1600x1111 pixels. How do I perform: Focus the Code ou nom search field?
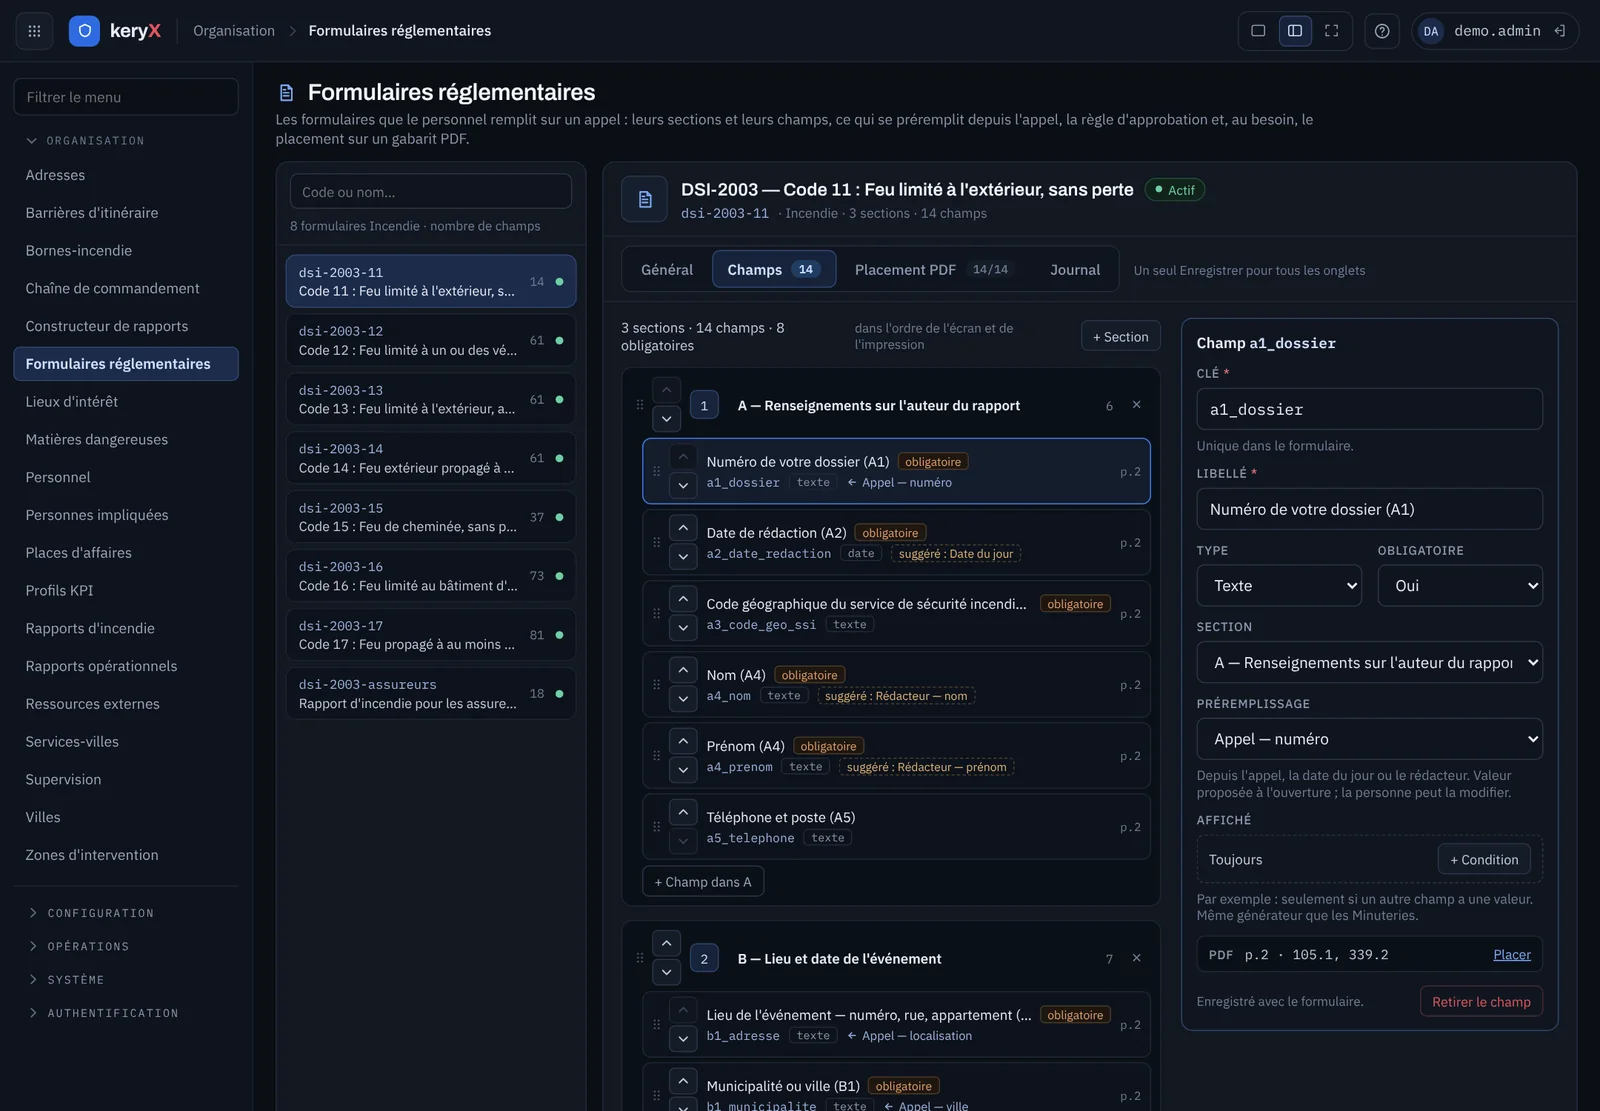[x=431, y=191]
